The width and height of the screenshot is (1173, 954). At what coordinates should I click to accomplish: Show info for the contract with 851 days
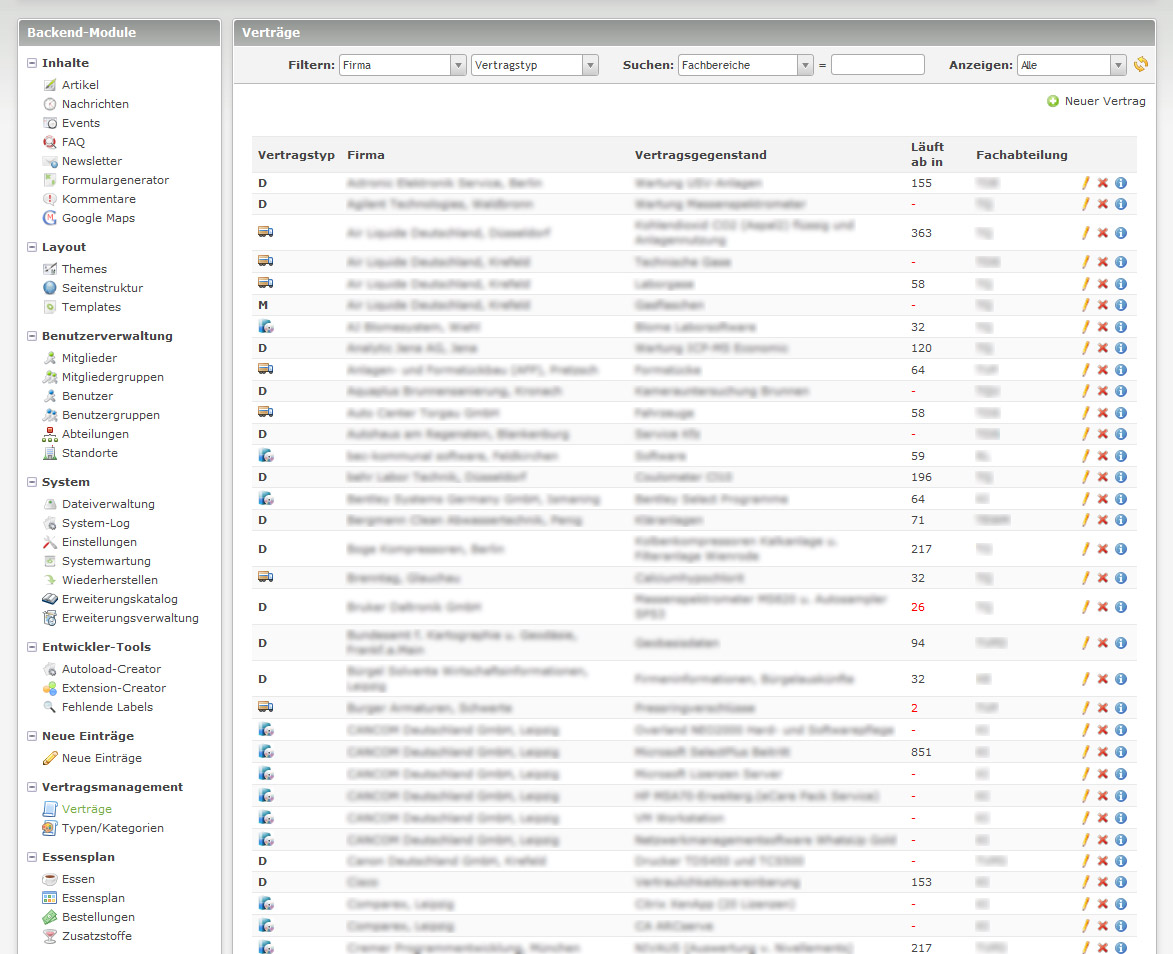[1121, 752]
